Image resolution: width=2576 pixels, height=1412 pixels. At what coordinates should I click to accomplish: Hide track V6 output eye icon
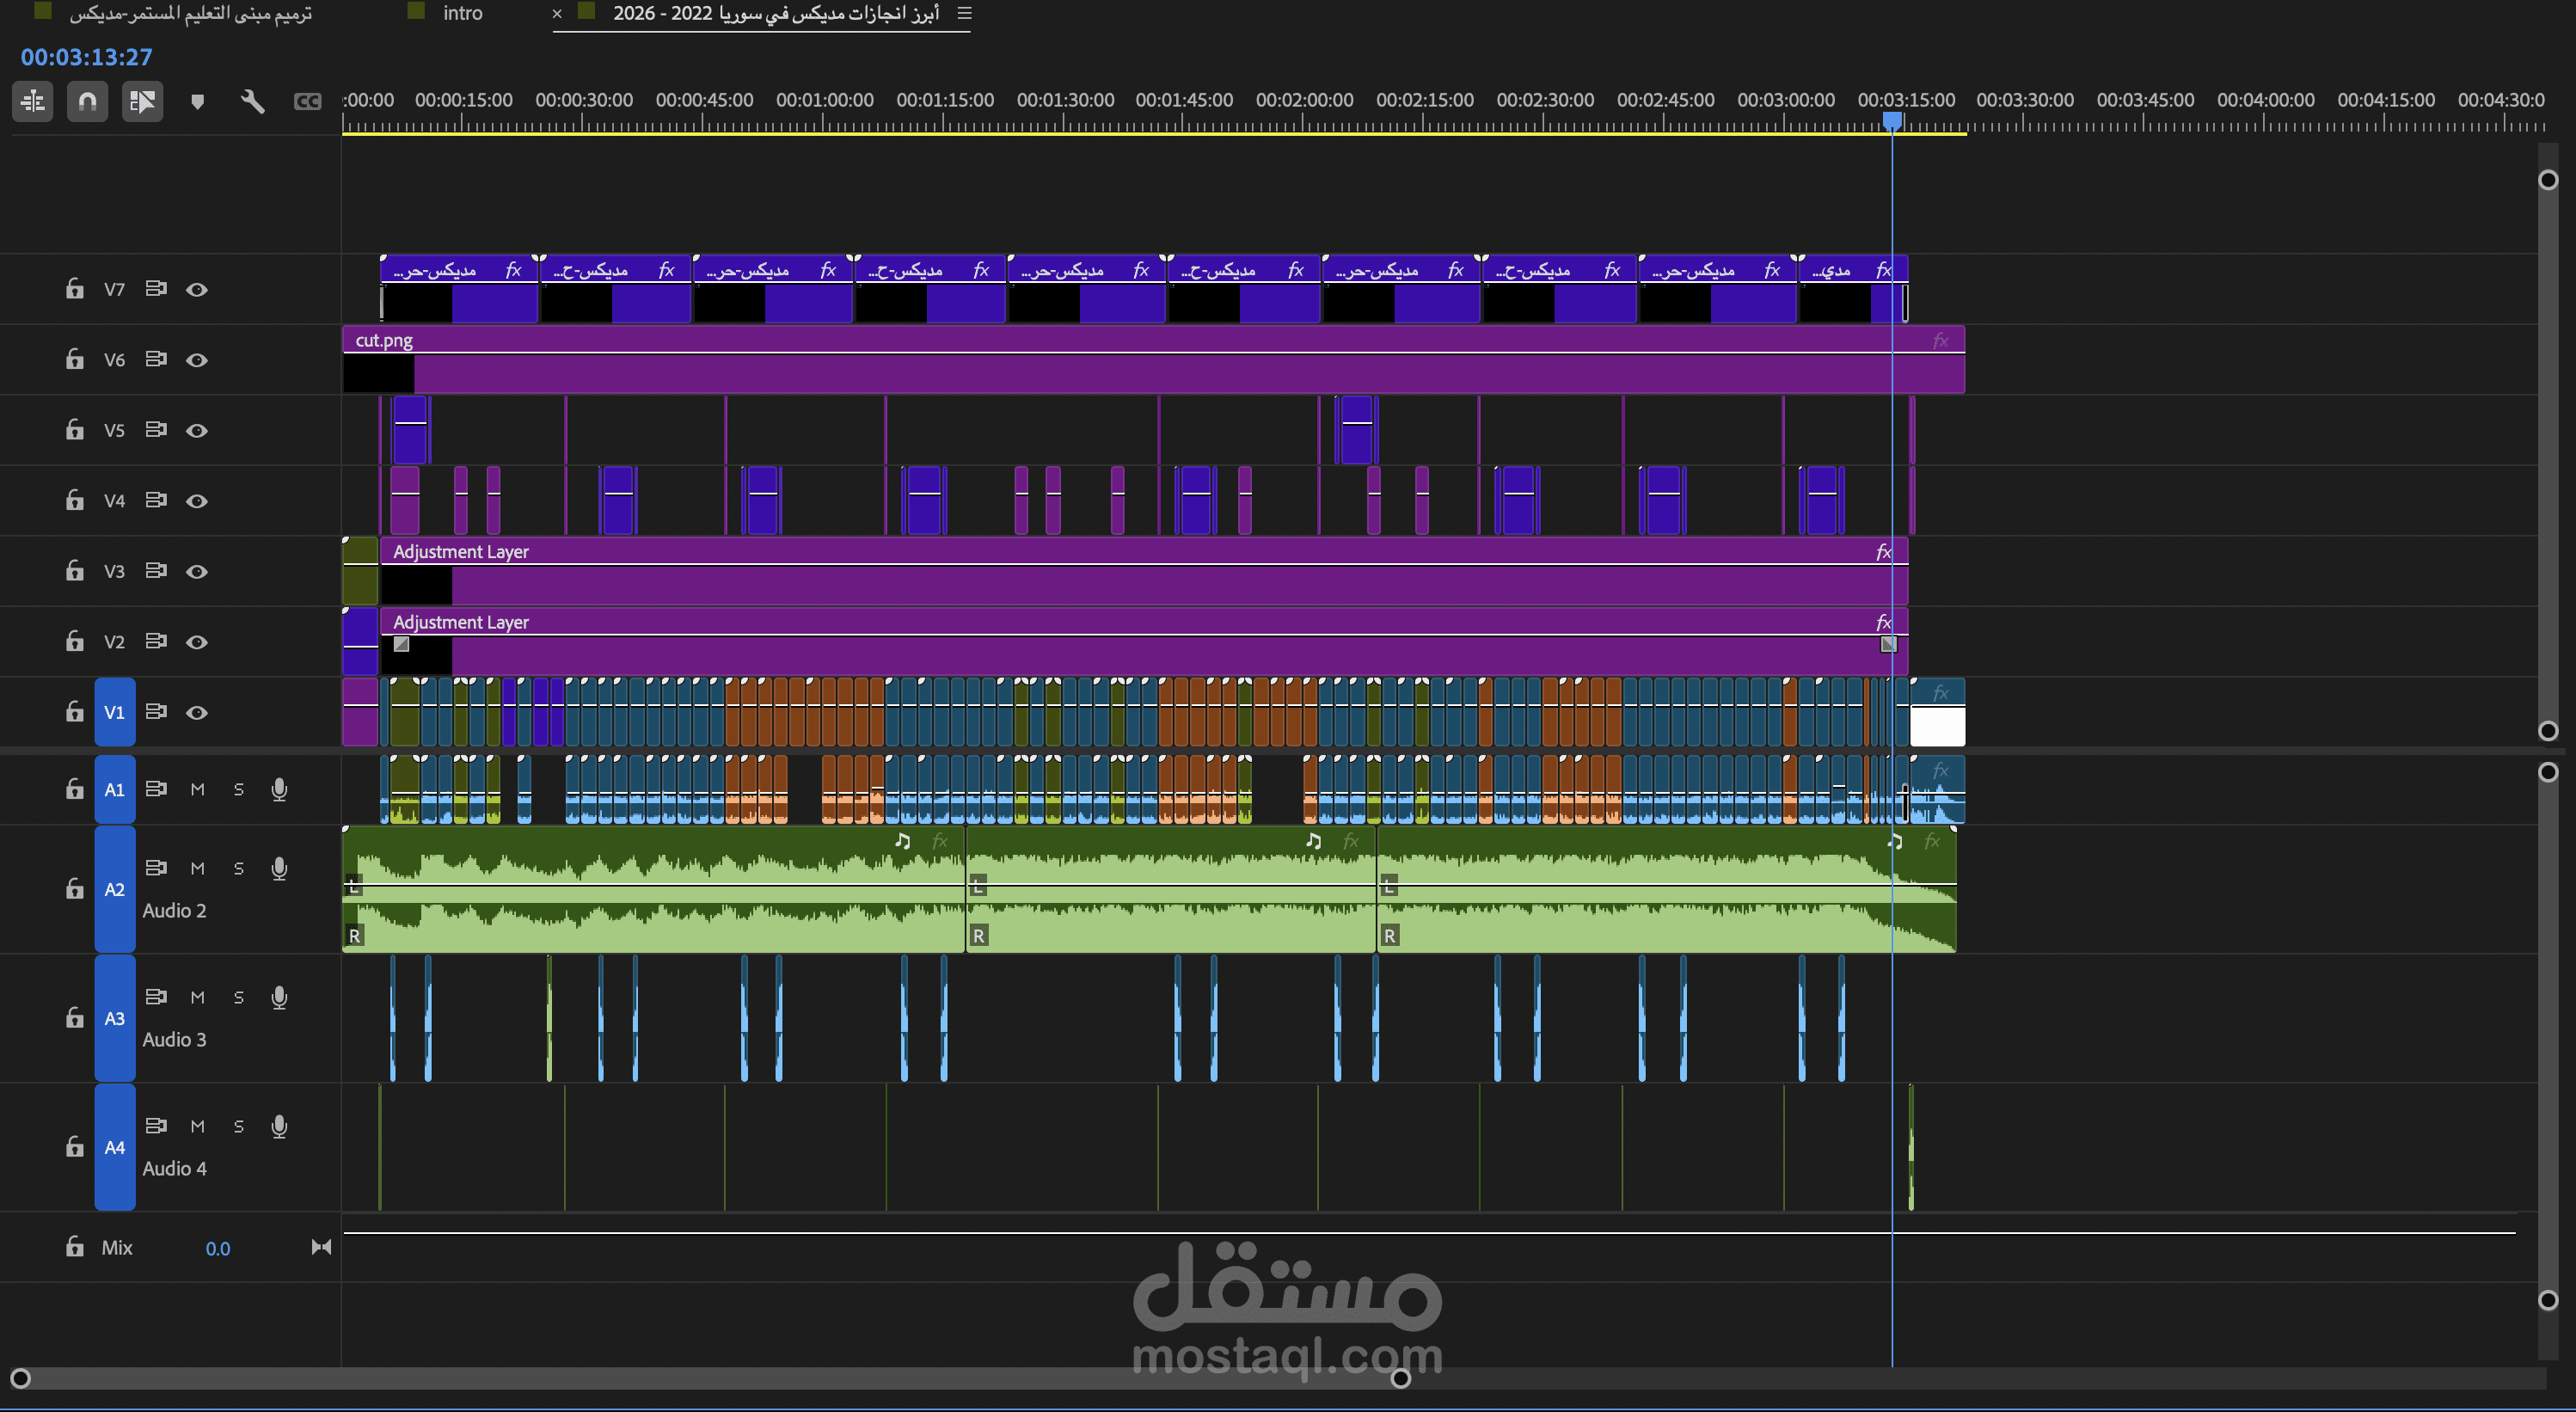tap(197, 360)
